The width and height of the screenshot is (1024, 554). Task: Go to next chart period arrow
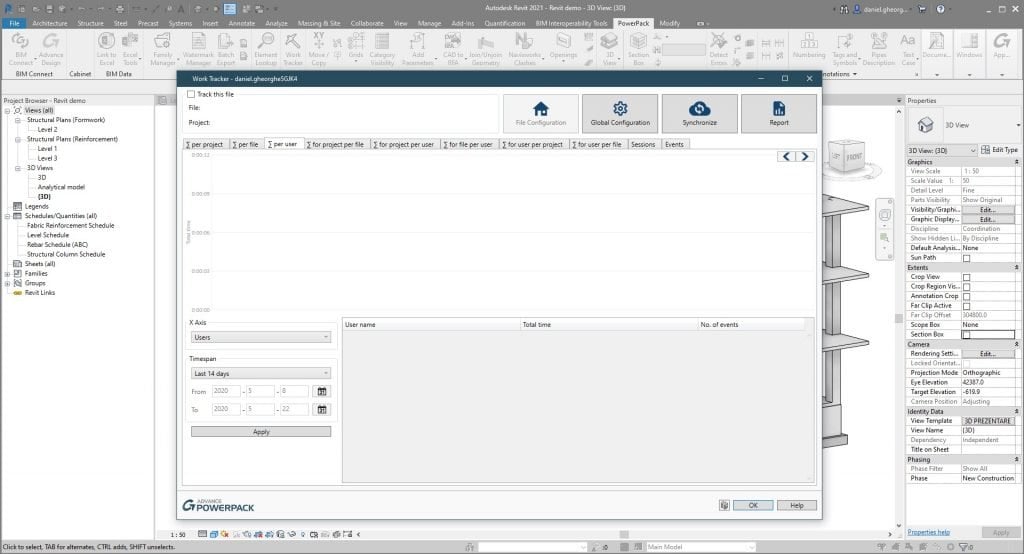click(805, 157)
